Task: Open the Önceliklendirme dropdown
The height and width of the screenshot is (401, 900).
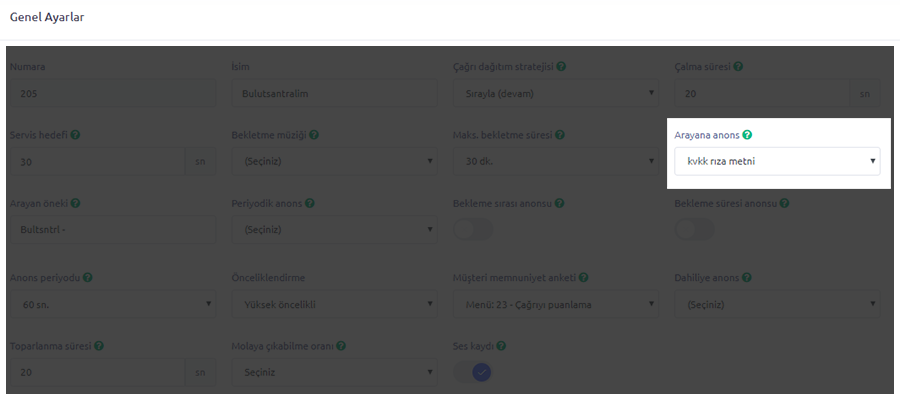Action: tap(333, 304)
